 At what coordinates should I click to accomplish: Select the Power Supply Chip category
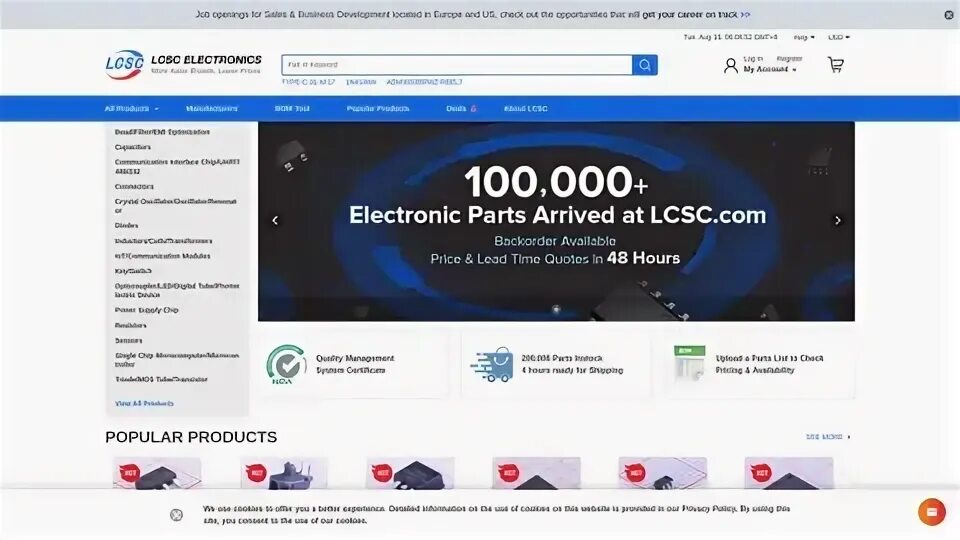coord(146,310)
